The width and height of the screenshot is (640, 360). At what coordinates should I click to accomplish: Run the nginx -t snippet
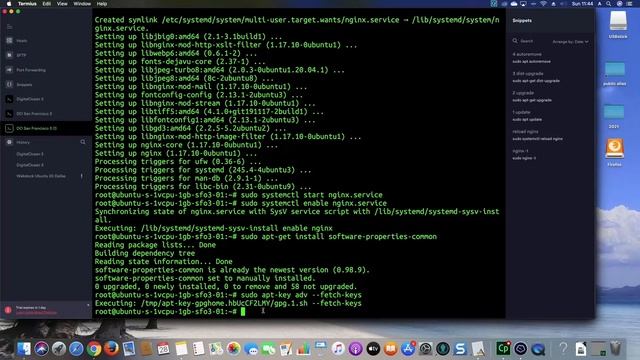point(524,154)
